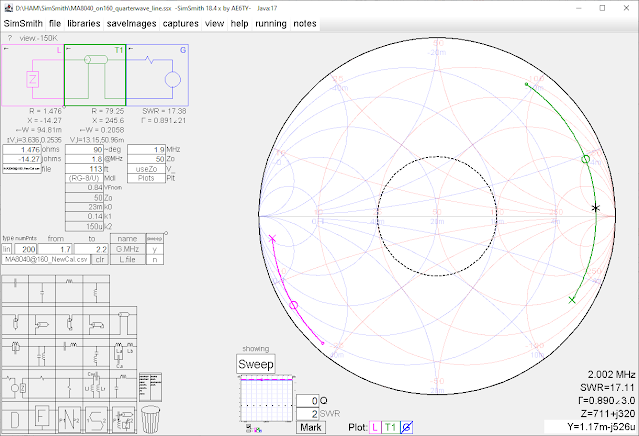The image size is (639, 436).
Task: Click the Mark button
Action: click(311, 427)
